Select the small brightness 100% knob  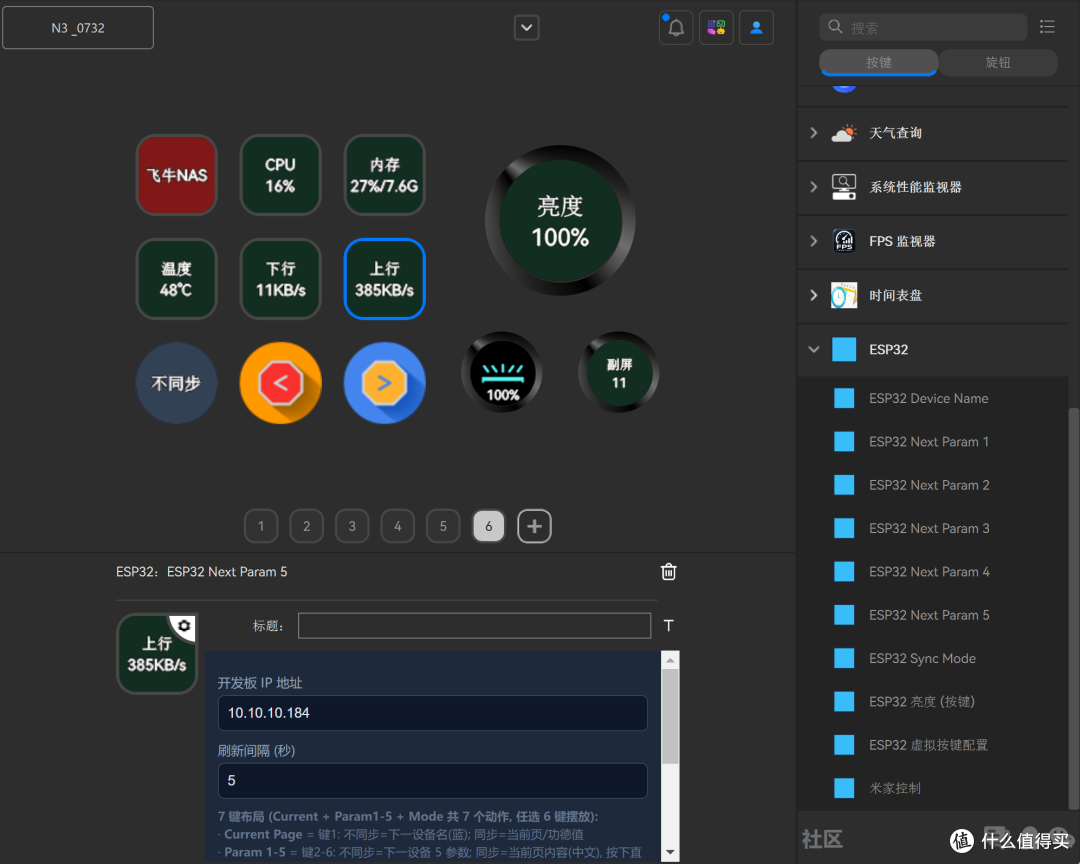[502, 373]
